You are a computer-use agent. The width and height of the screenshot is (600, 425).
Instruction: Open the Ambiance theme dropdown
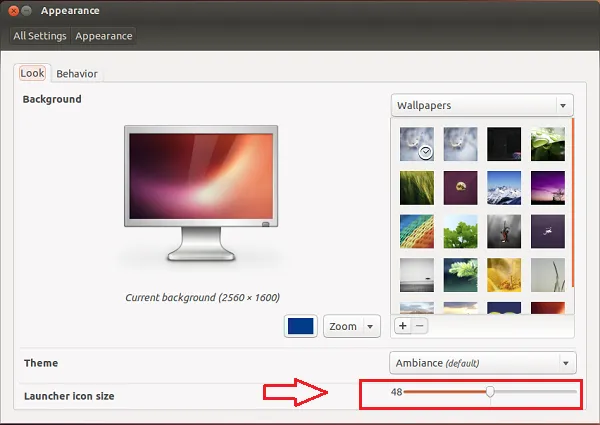click(x=482, y=362)
